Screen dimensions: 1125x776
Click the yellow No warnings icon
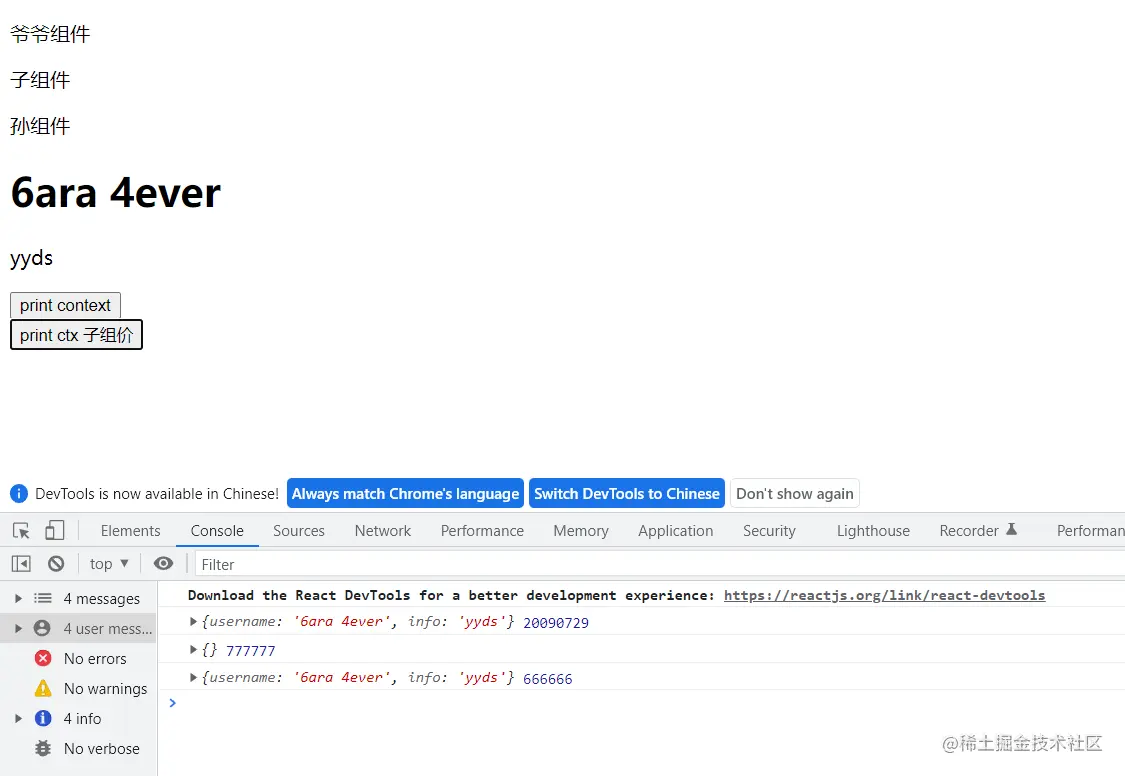[43, 689]
